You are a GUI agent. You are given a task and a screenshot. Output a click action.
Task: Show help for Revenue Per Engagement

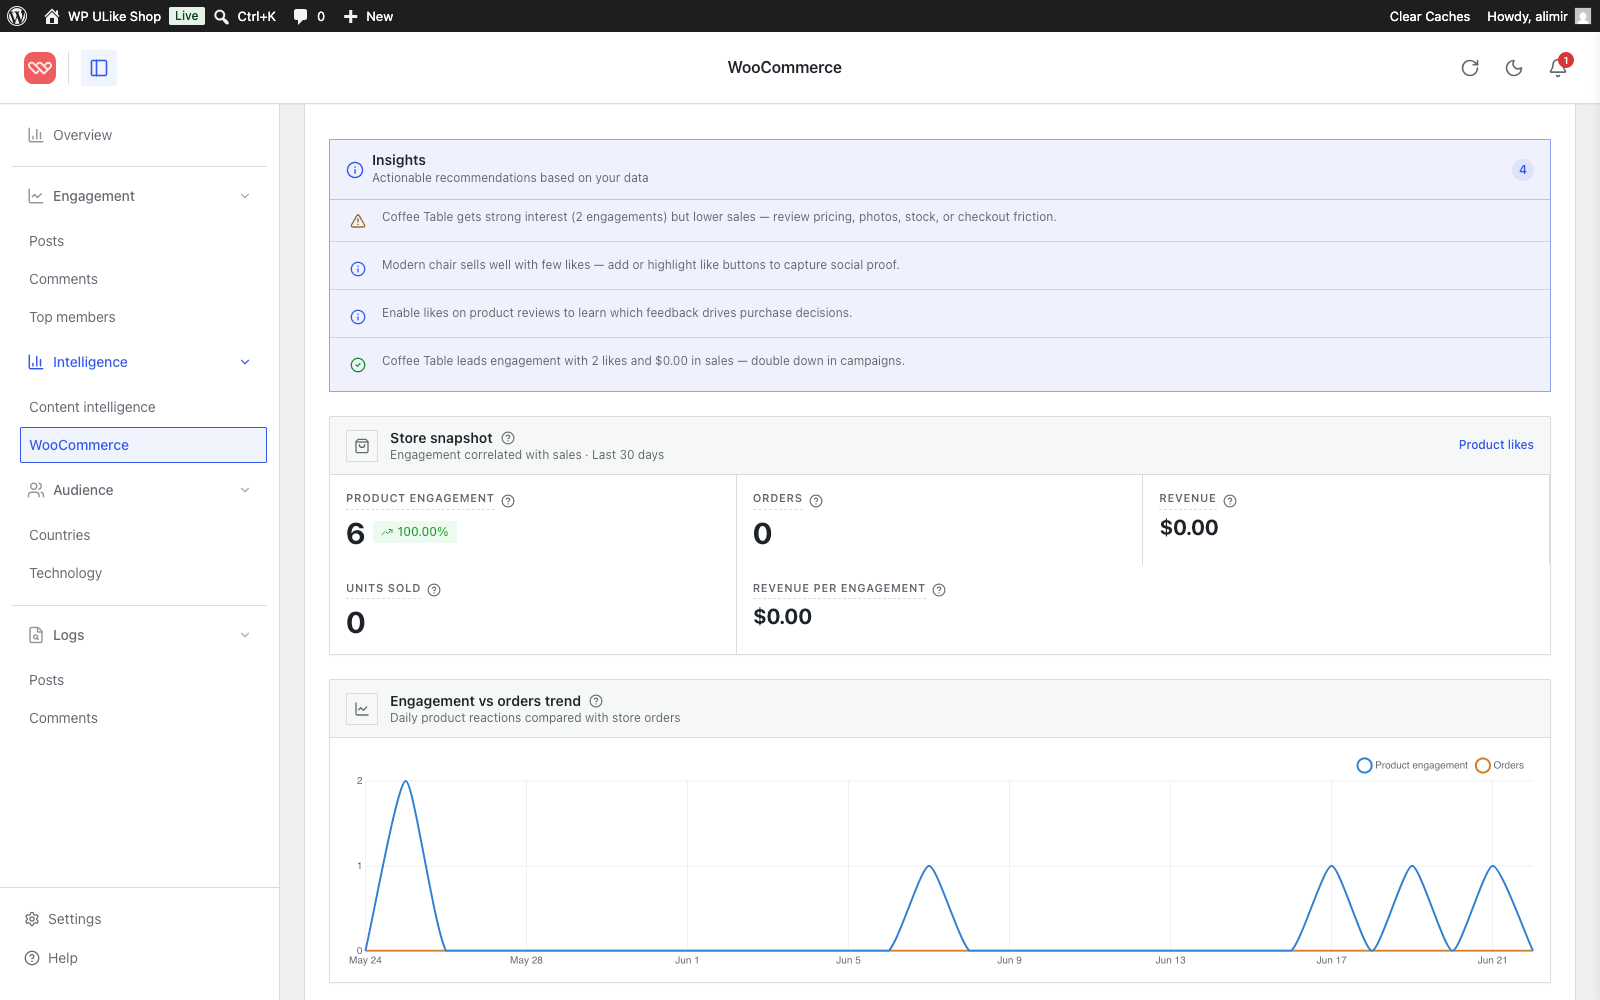coord(939,590)
